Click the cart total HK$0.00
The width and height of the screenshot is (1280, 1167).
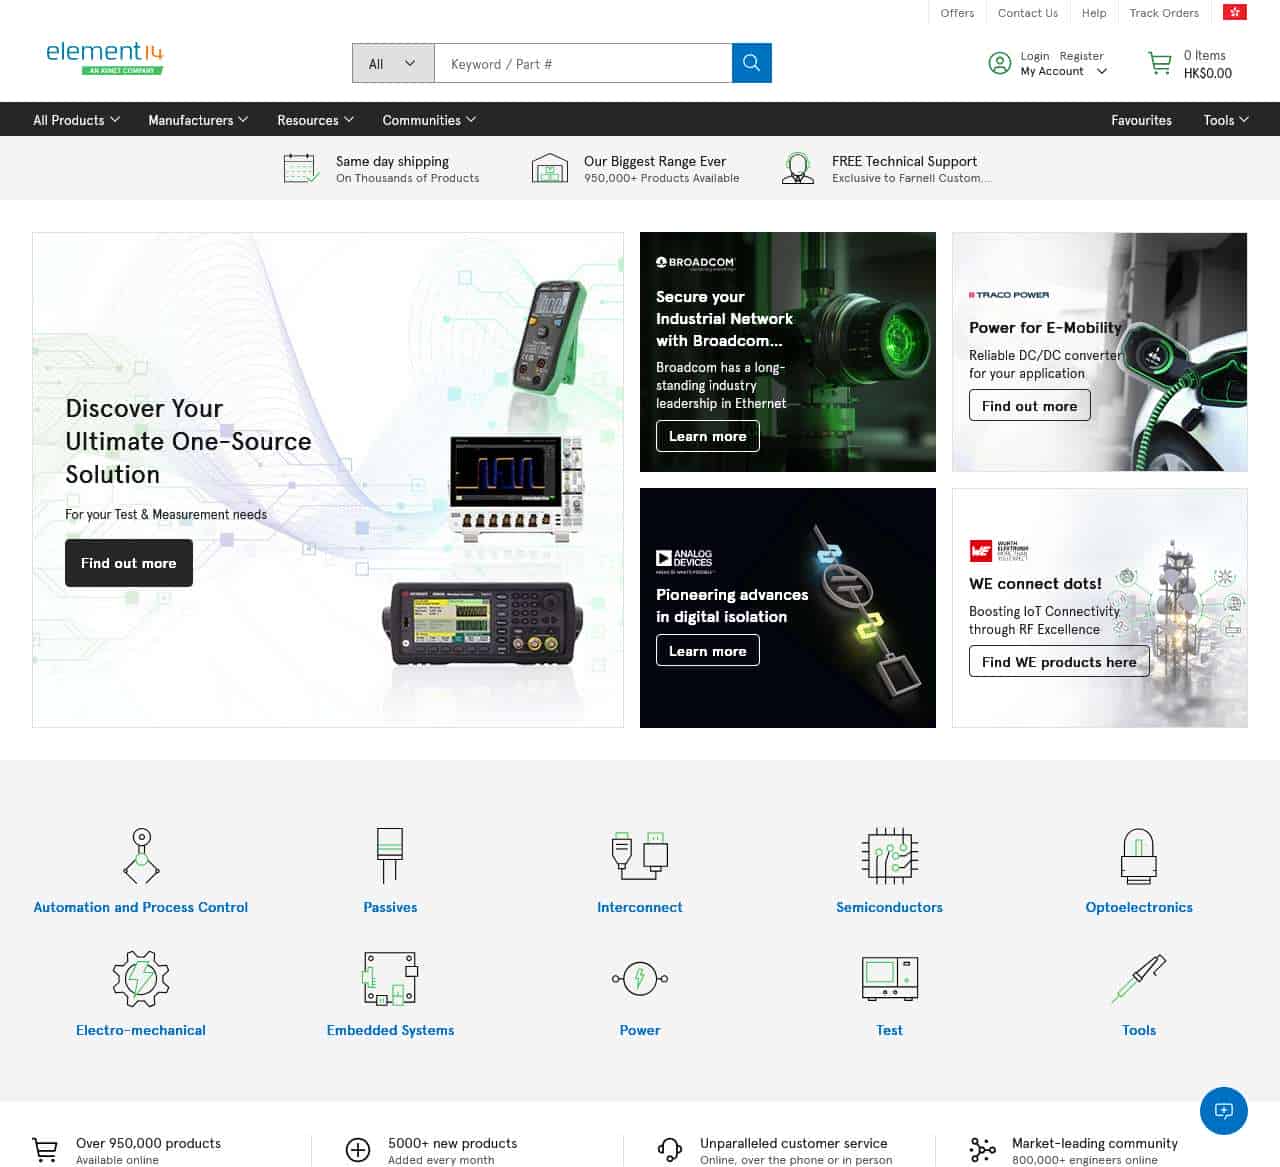pyautogui.click(x=1207, y=73)
